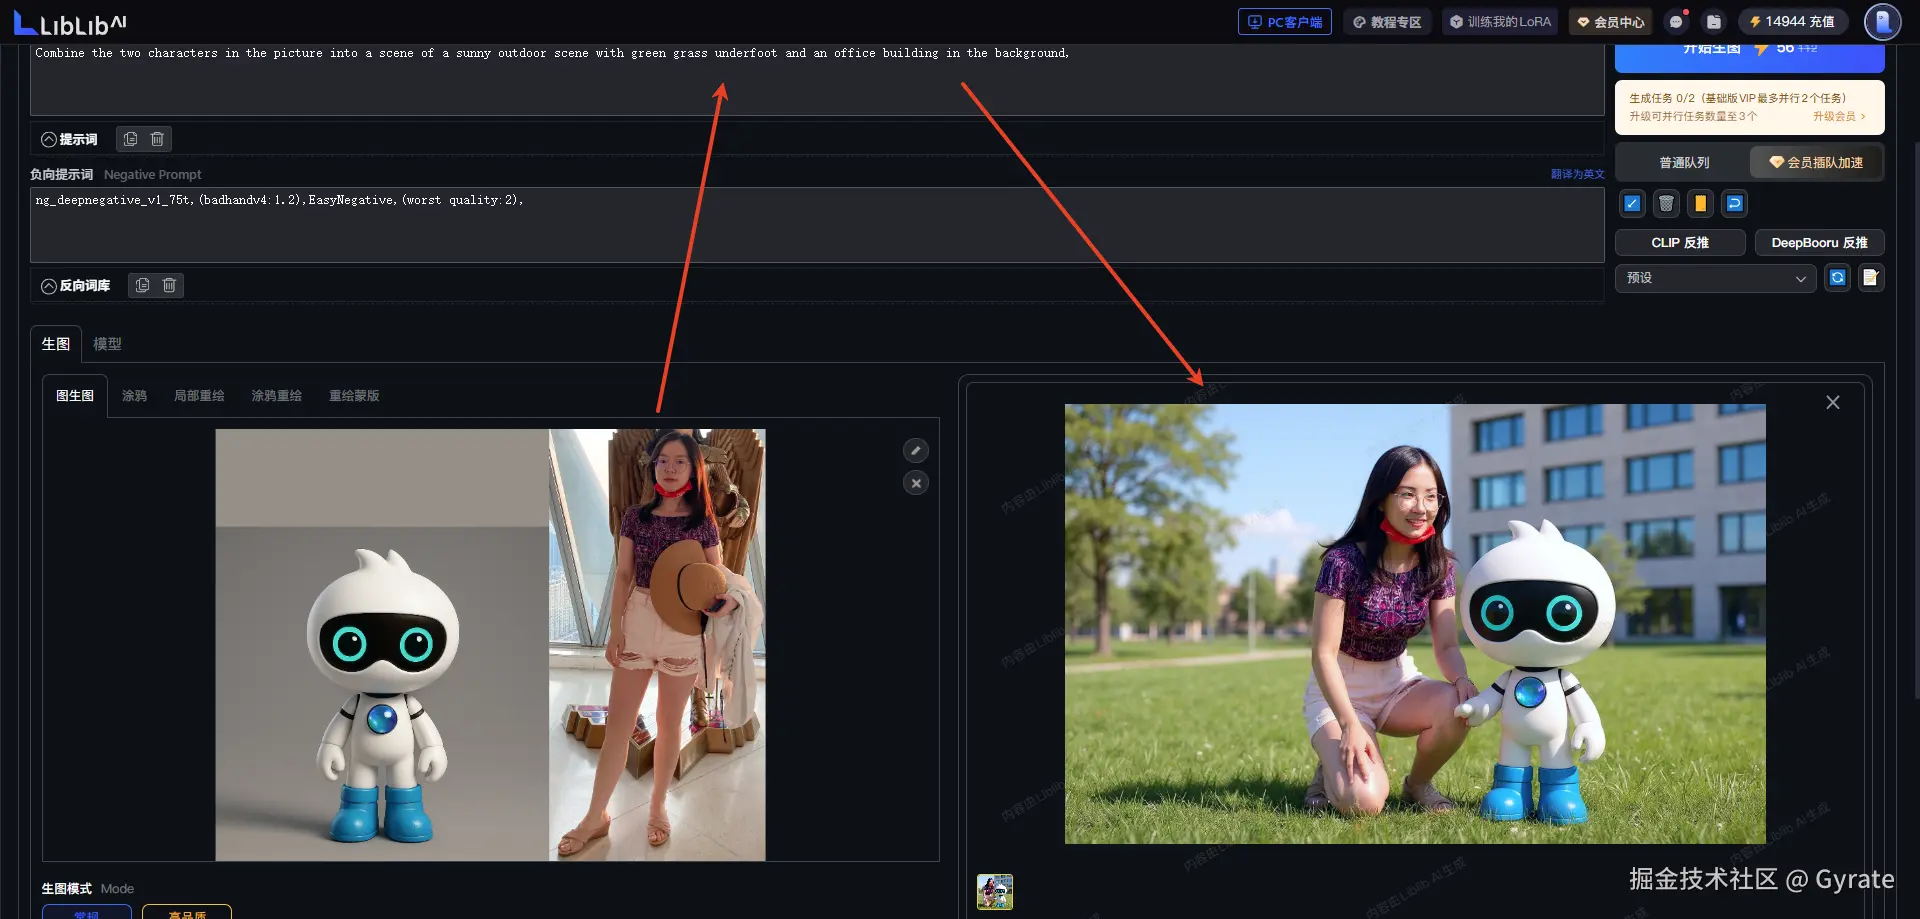Click the gray trash can icon under queue options

click(1666, 204)
